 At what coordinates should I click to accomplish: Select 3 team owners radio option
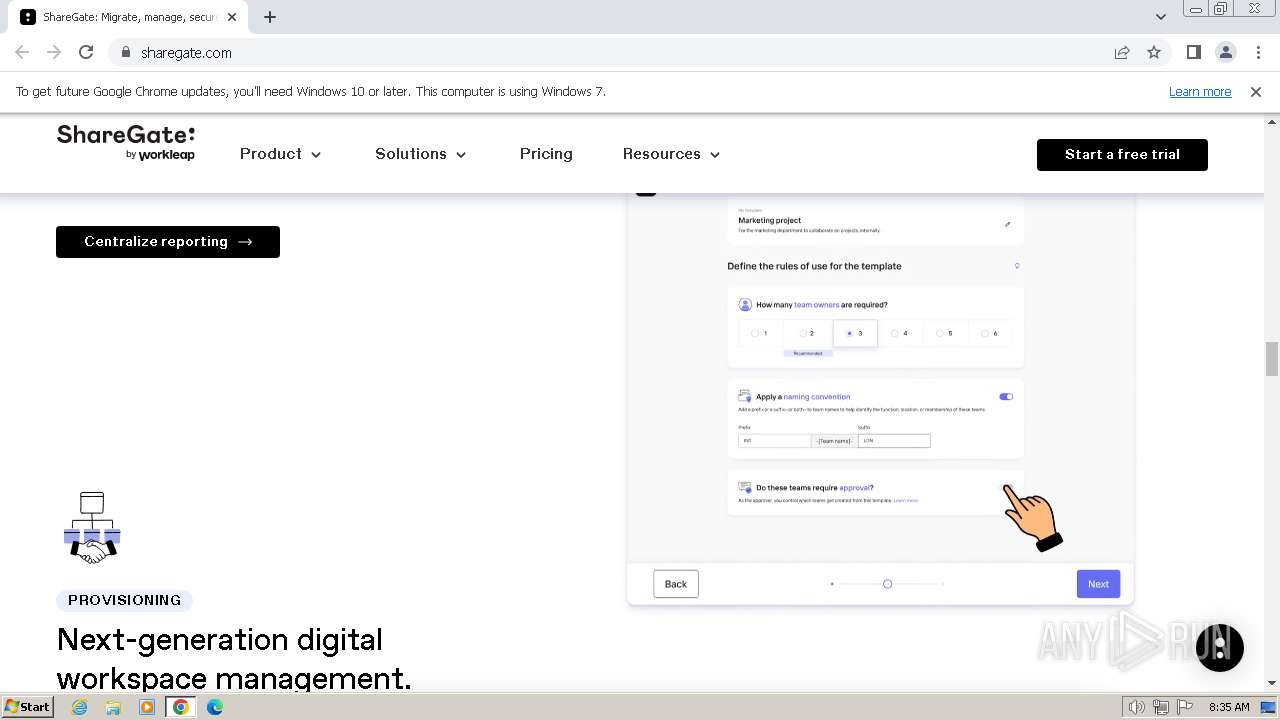(849, 333)
